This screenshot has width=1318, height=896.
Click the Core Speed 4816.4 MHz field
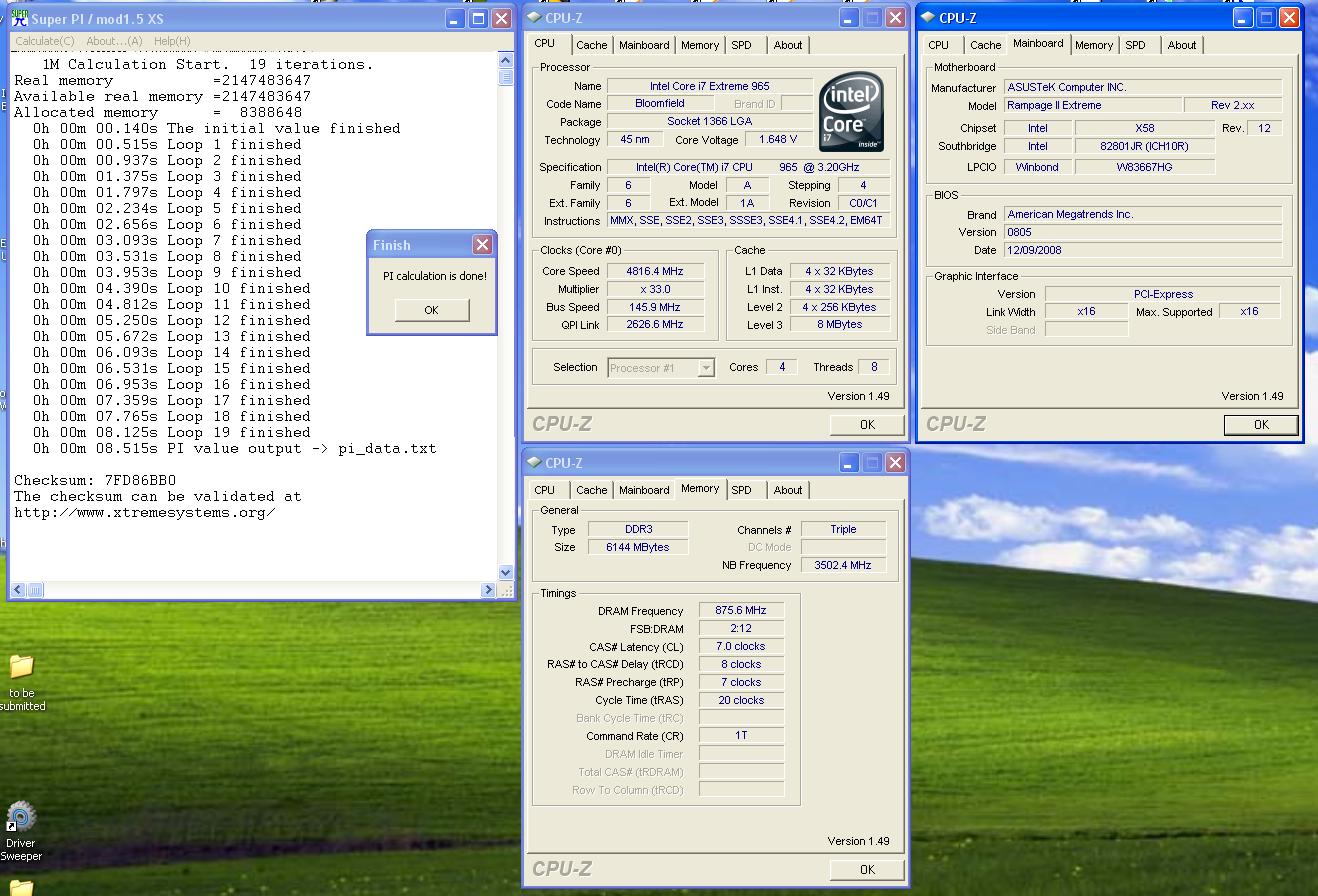pyautogui.click(x=655, y=271)
